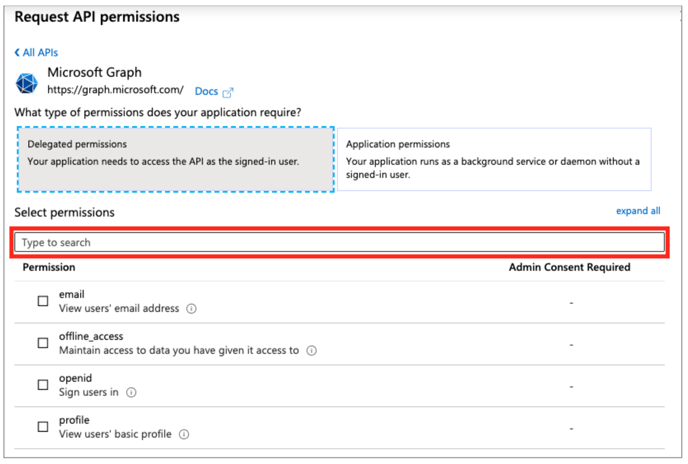Click info icon beside basic profile description

pyautogui.click(x=184, y=435)
